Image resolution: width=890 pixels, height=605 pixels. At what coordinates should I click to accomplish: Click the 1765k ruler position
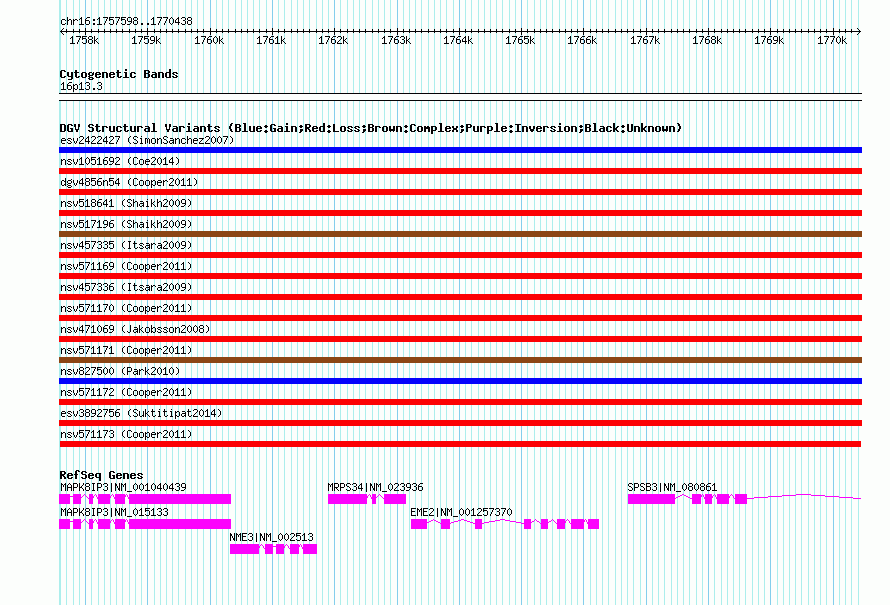[520, 41]
